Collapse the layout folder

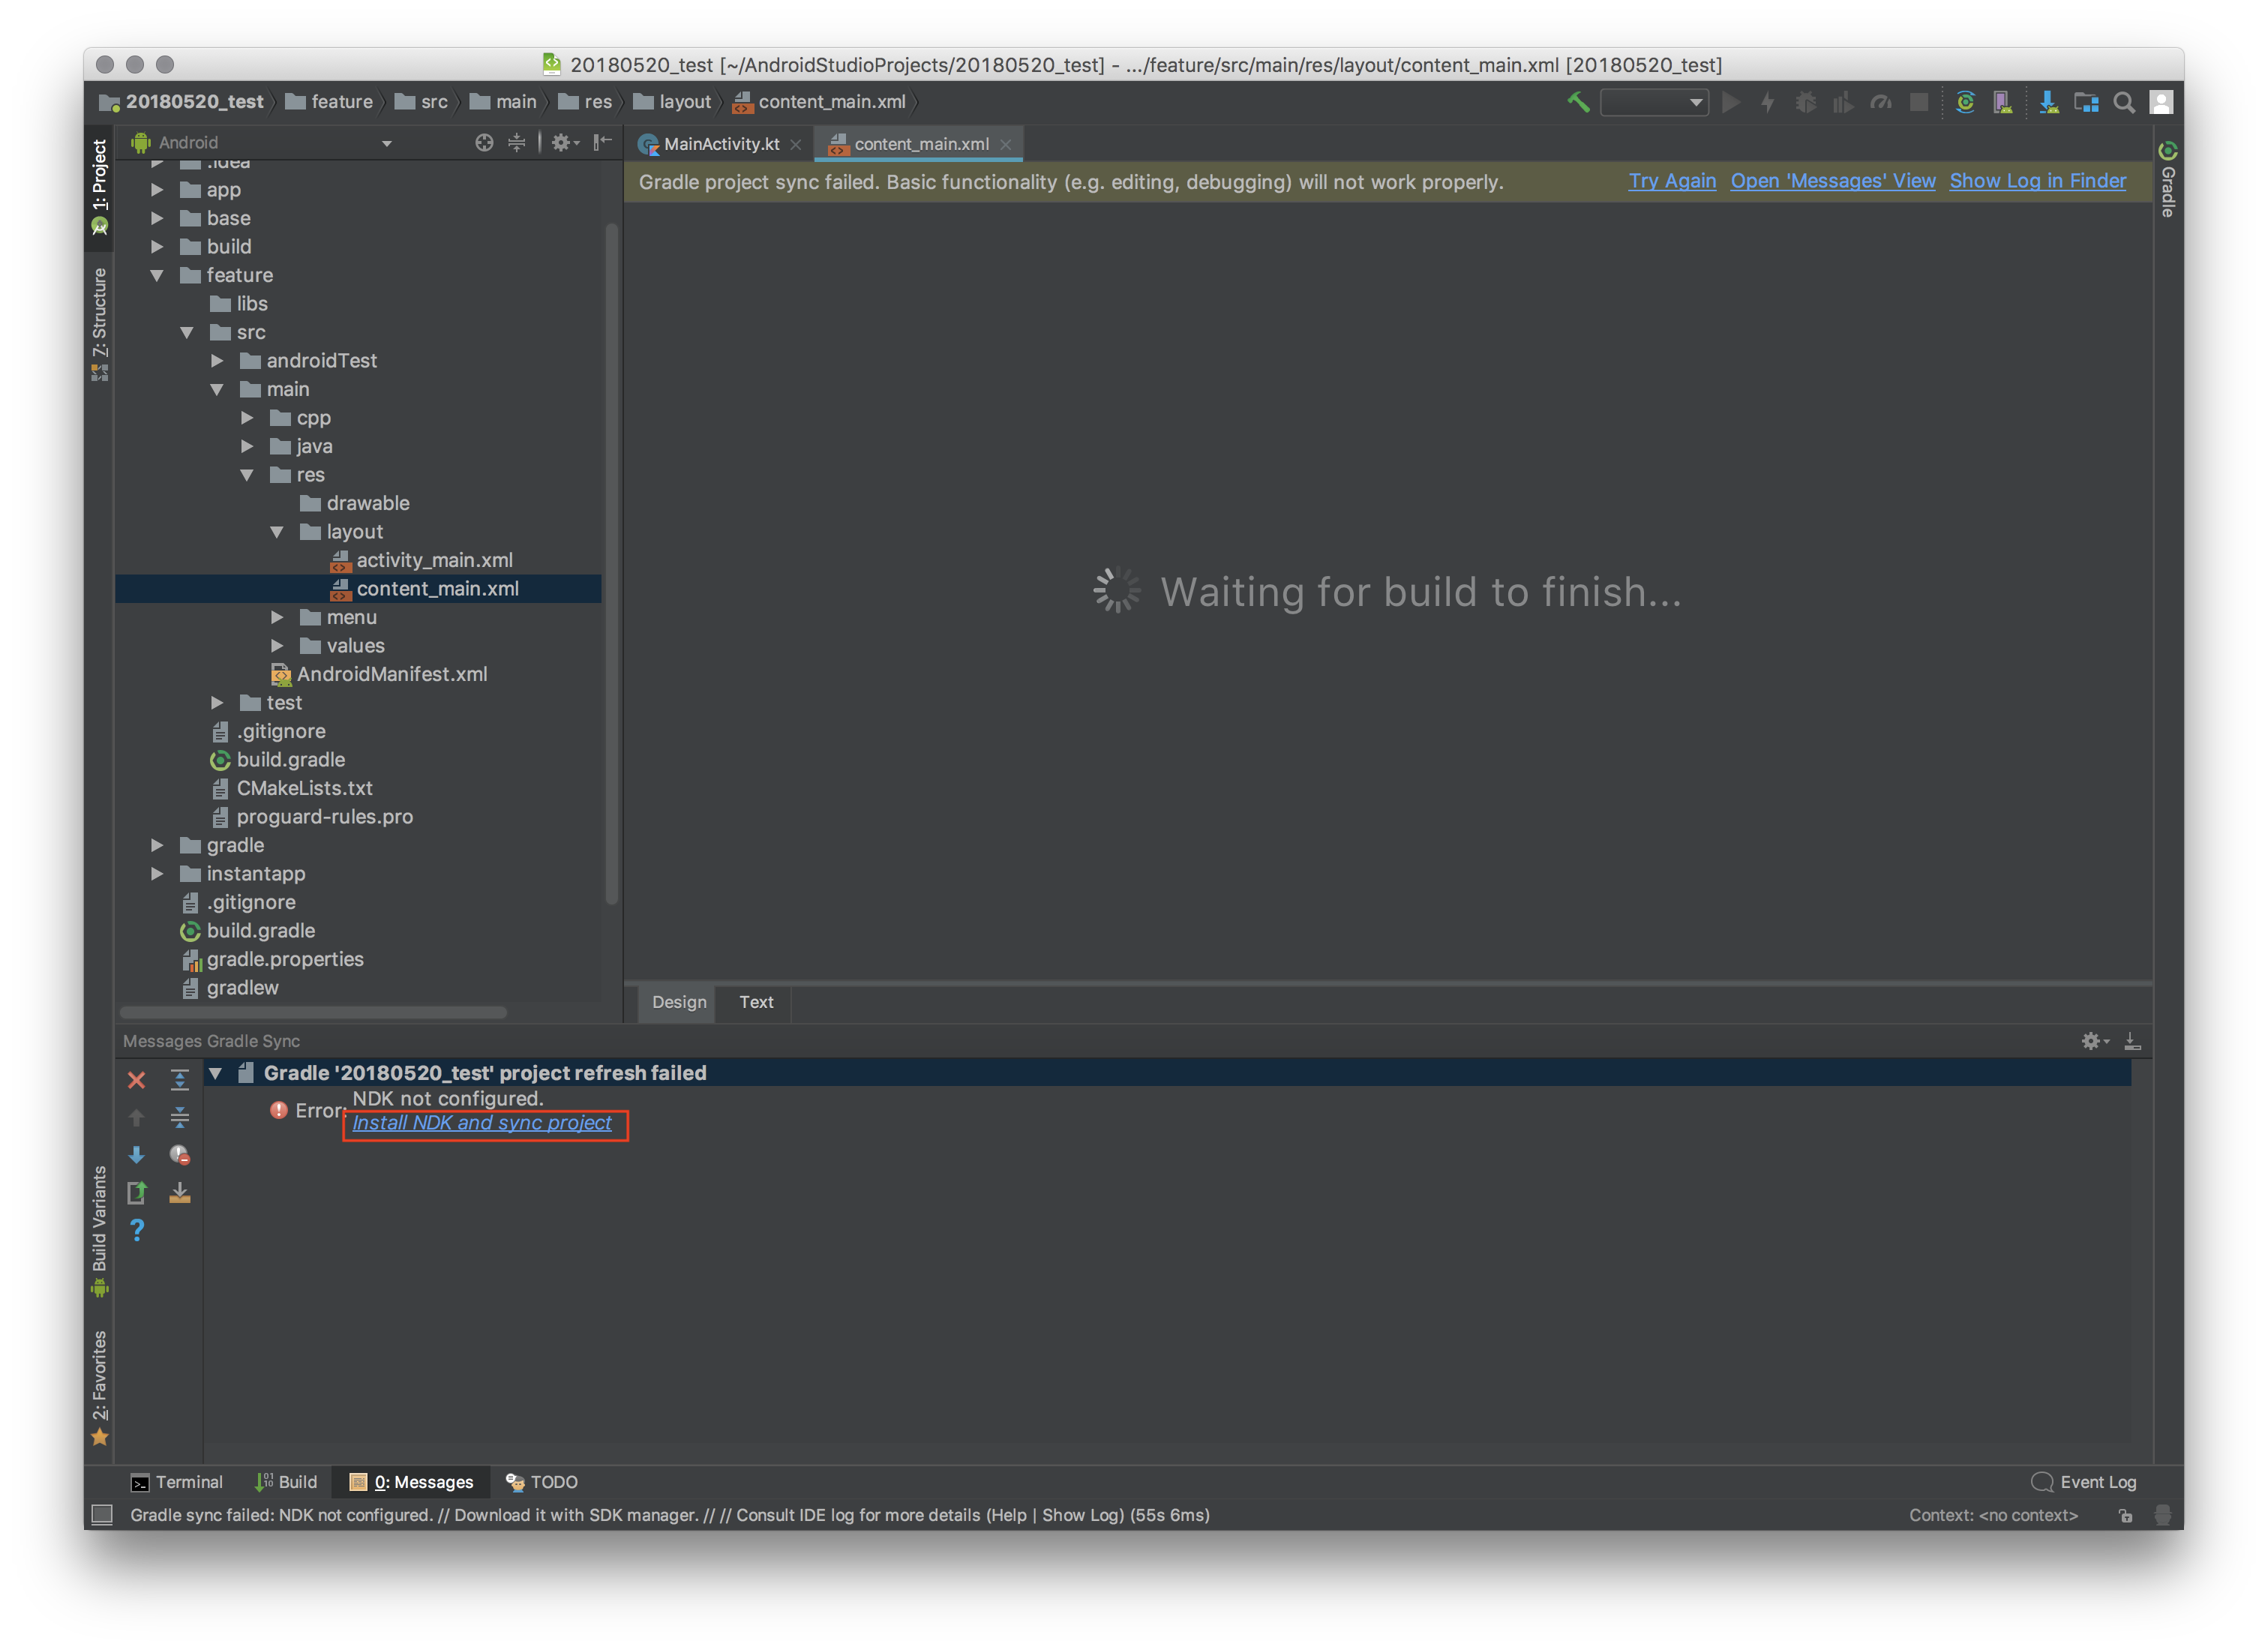tap(277, 531)
